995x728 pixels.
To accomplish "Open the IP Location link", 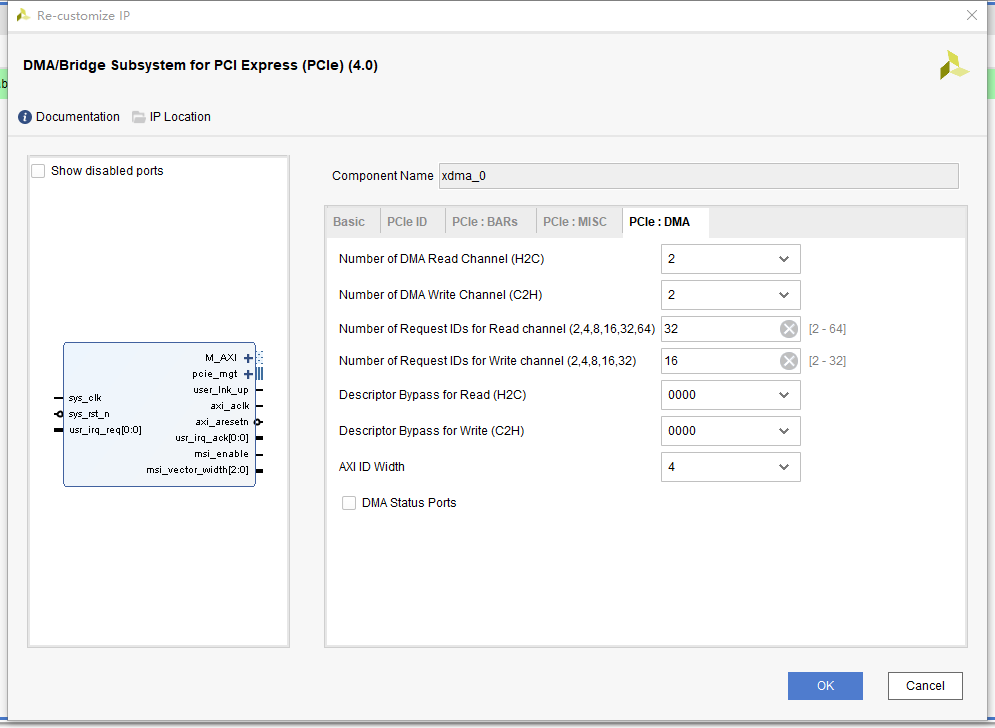I will click(x=180, y=117).
